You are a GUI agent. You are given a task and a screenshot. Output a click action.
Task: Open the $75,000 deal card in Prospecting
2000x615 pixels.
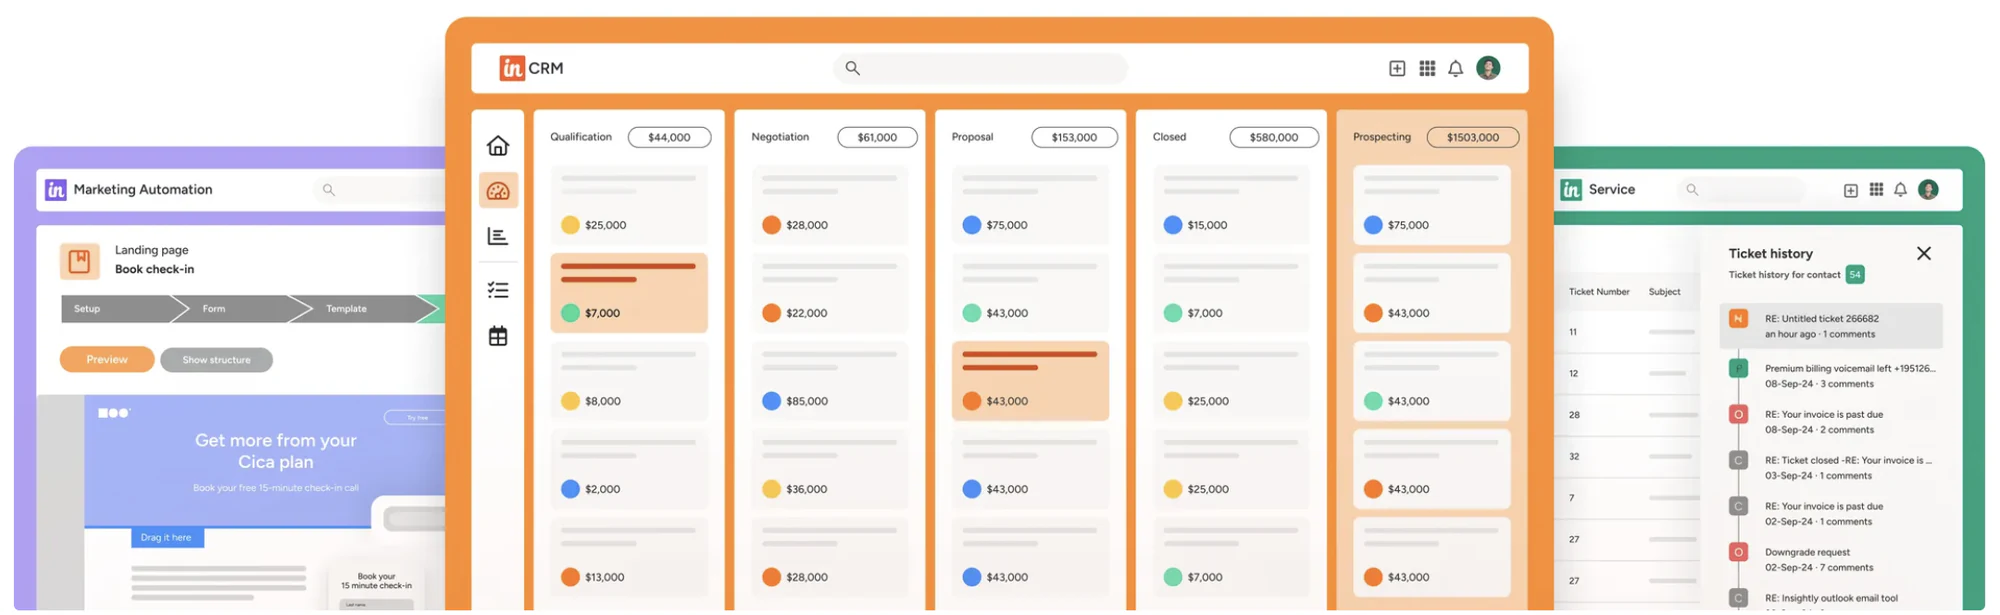coord(1432,205)
